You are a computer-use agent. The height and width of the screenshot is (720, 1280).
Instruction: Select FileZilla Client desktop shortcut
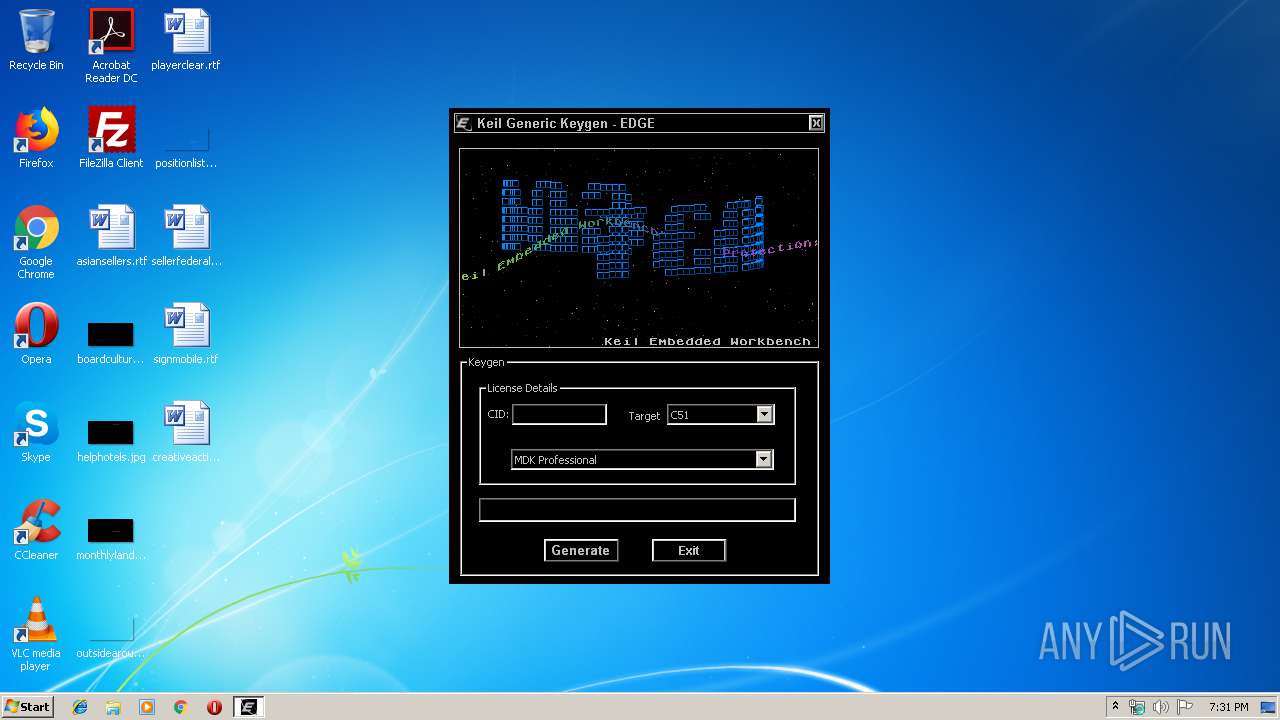(111, 138)
